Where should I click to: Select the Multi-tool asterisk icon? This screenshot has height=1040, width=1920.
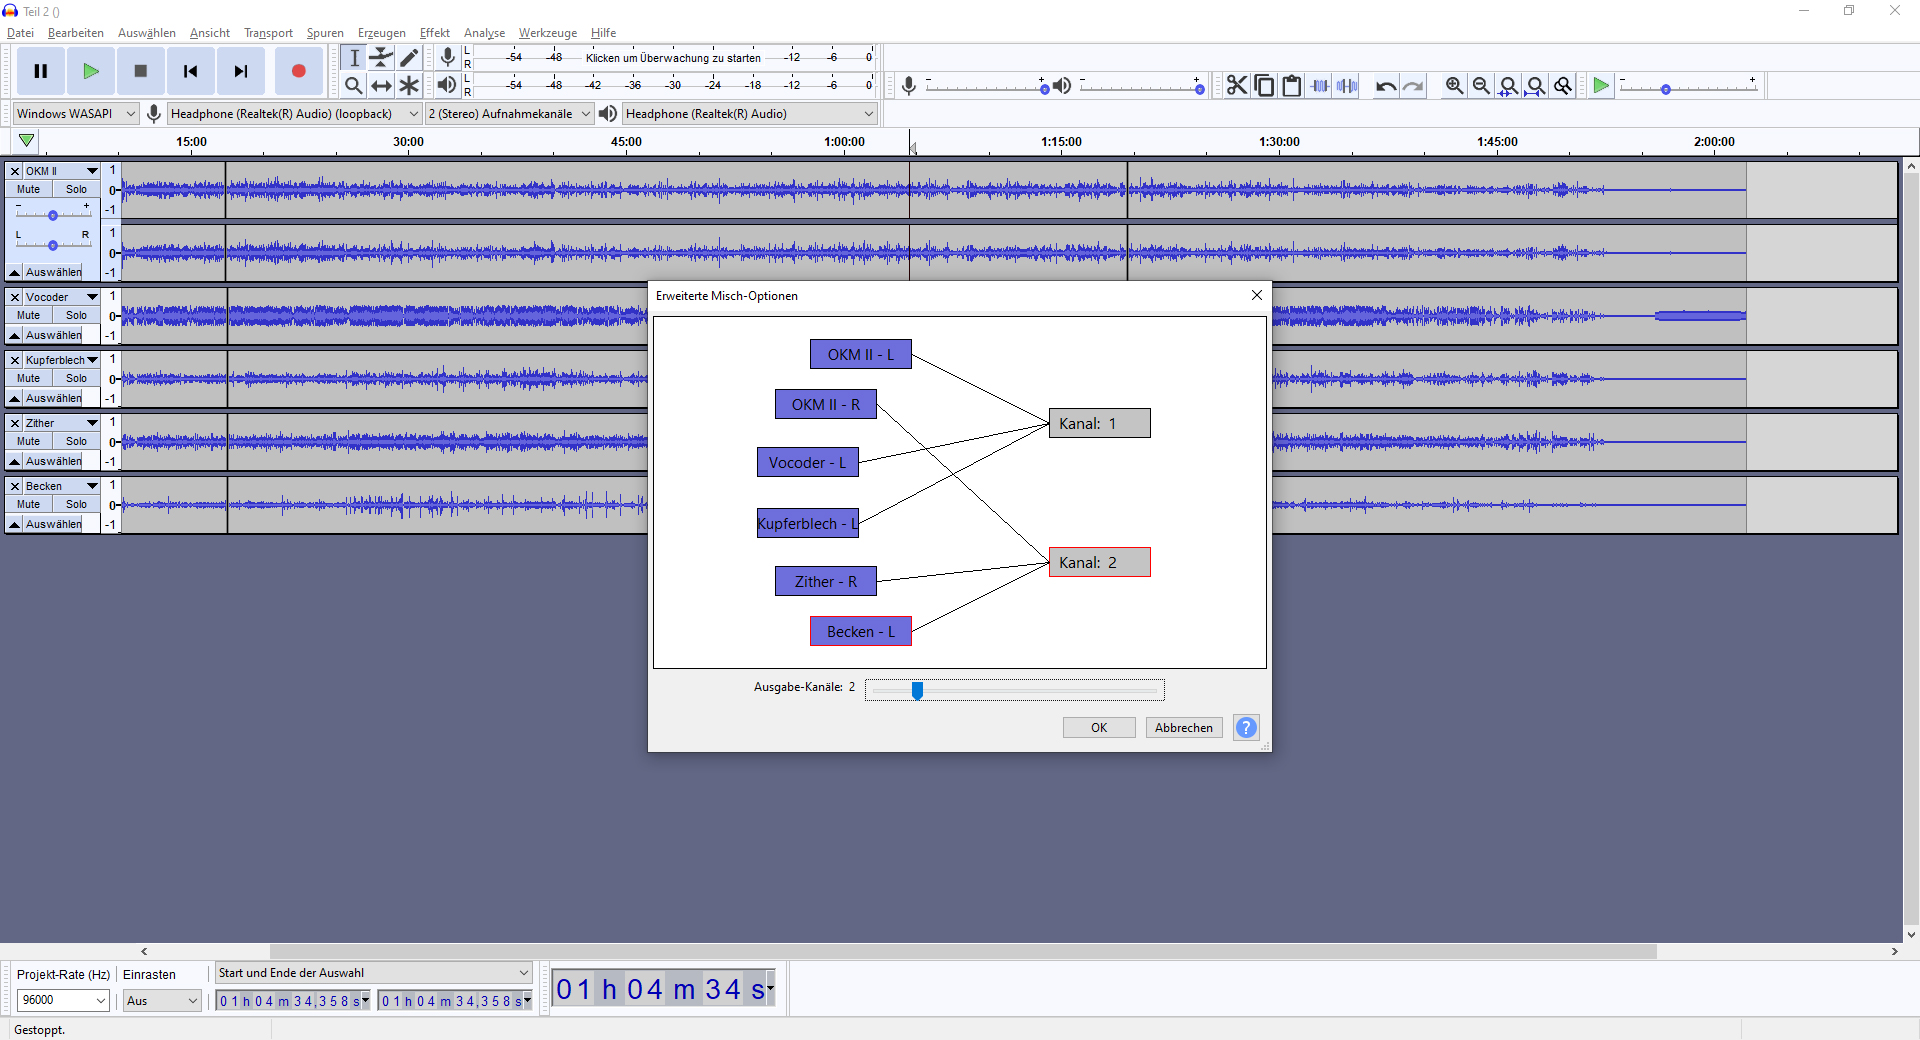pos(409,86)
